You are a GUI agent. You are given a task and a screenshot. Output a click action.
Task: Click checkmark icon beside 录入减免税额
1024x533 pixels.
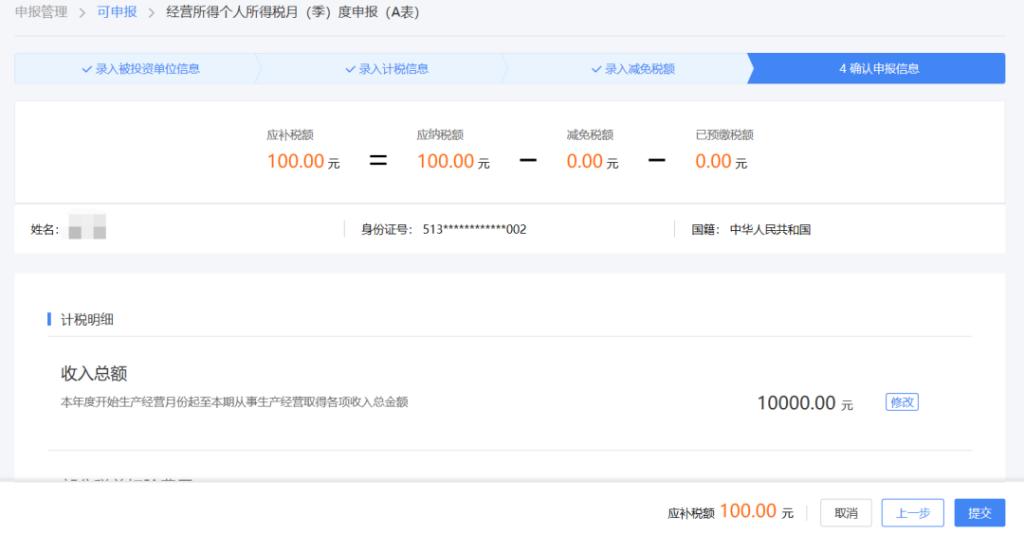click(596, 69)
